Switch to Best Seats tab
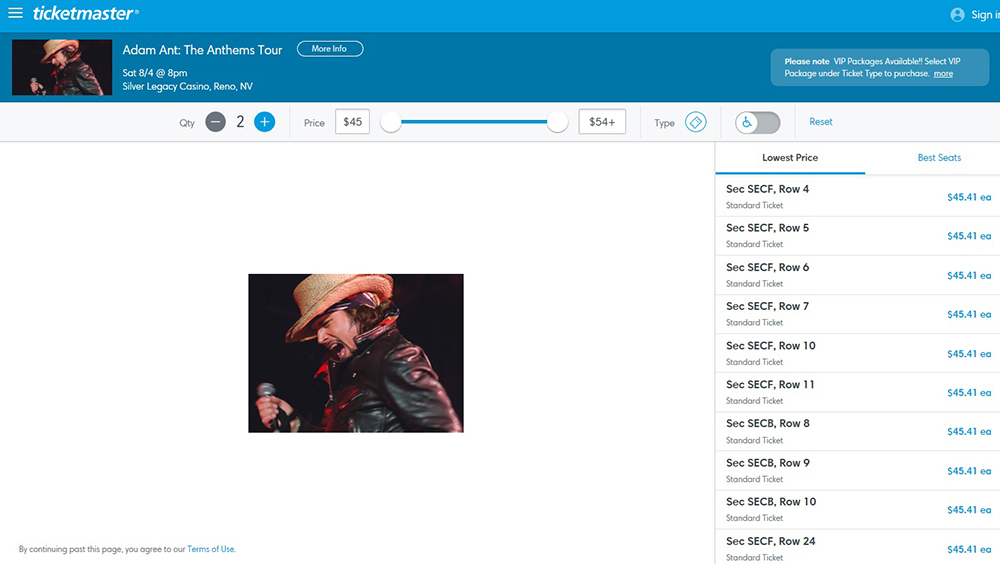The image size is (1000, 564). pyautogui.click(x=939, y=158)
